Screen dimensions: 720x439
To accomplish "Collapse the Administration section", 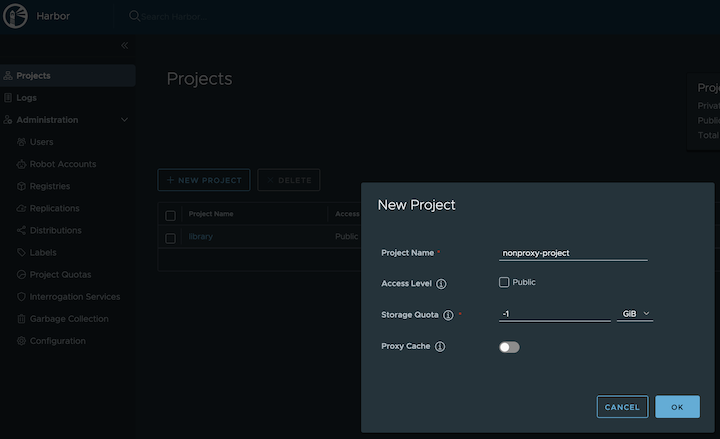I will point(124,120).
